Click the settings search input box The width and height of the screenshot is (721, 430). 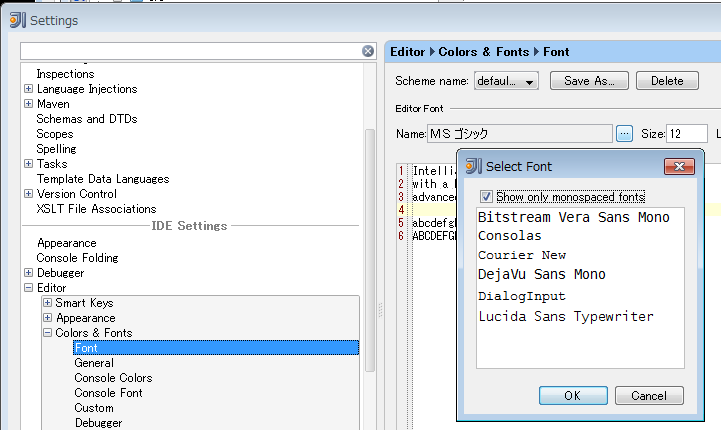[x=191, y=51]
